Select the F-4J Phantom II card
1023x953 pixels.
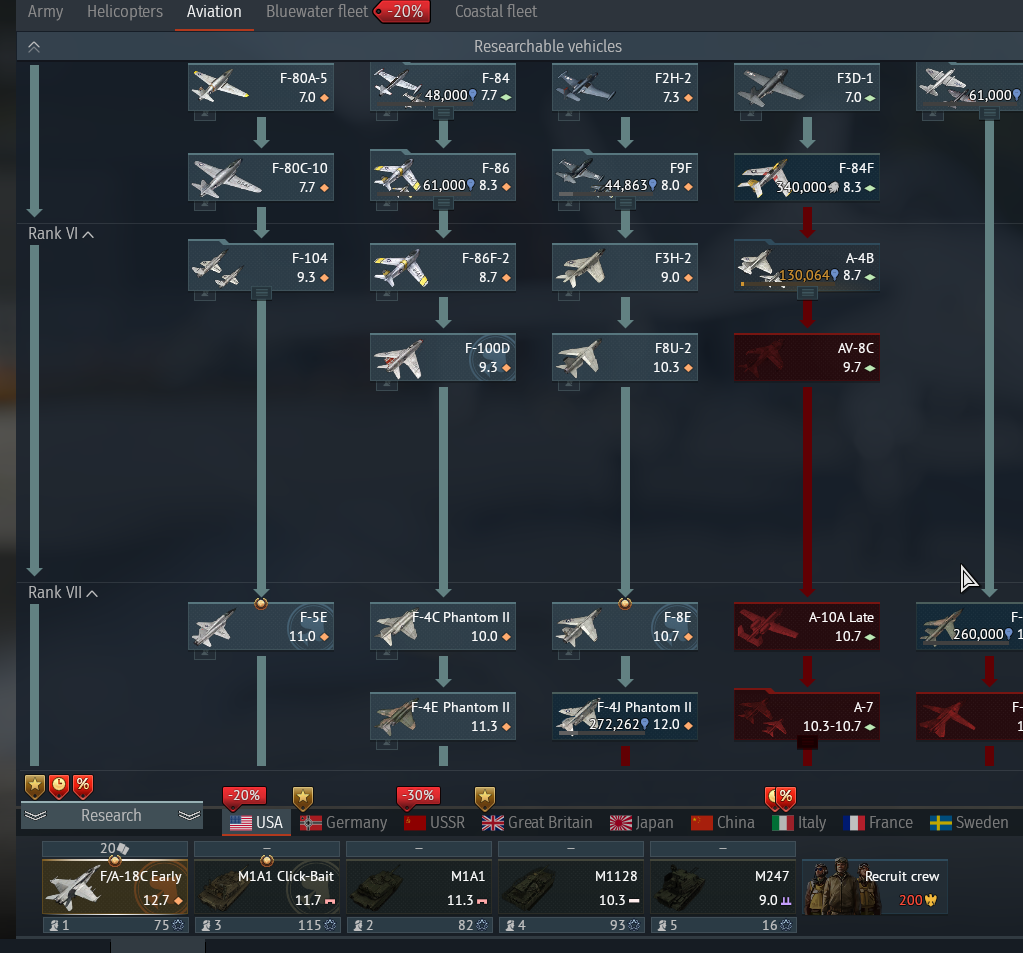pyautogui.click(x=625, y=716)
